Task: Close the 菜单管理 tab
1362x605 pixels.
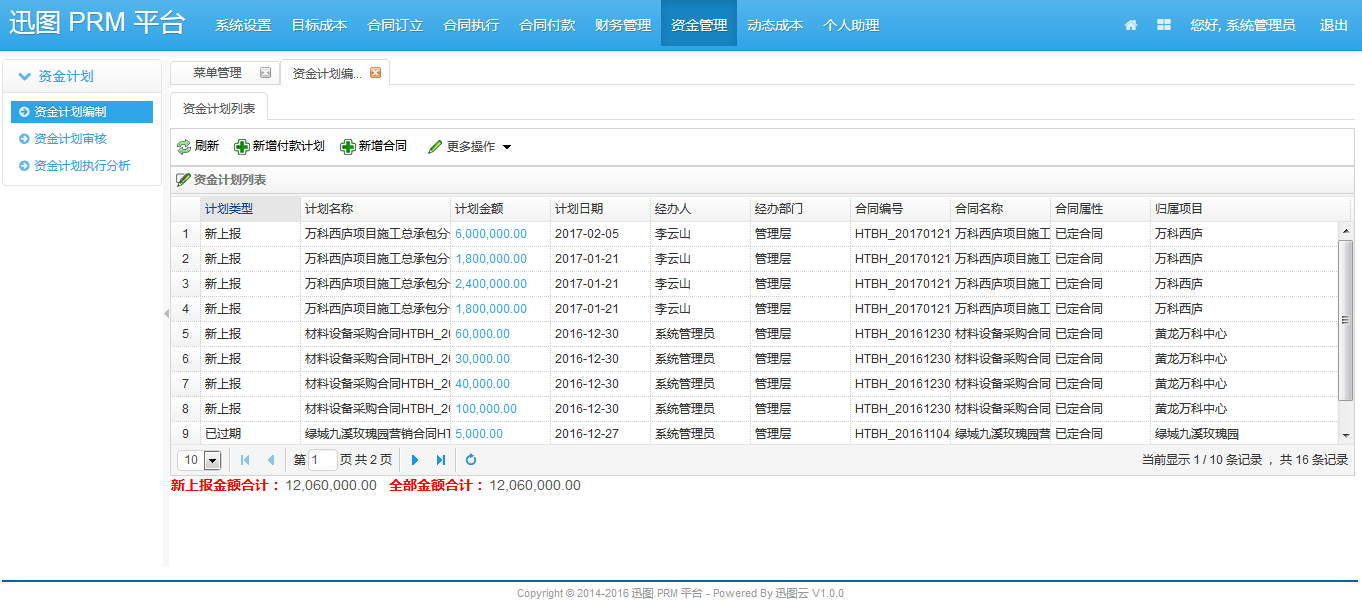Action: 265,72
